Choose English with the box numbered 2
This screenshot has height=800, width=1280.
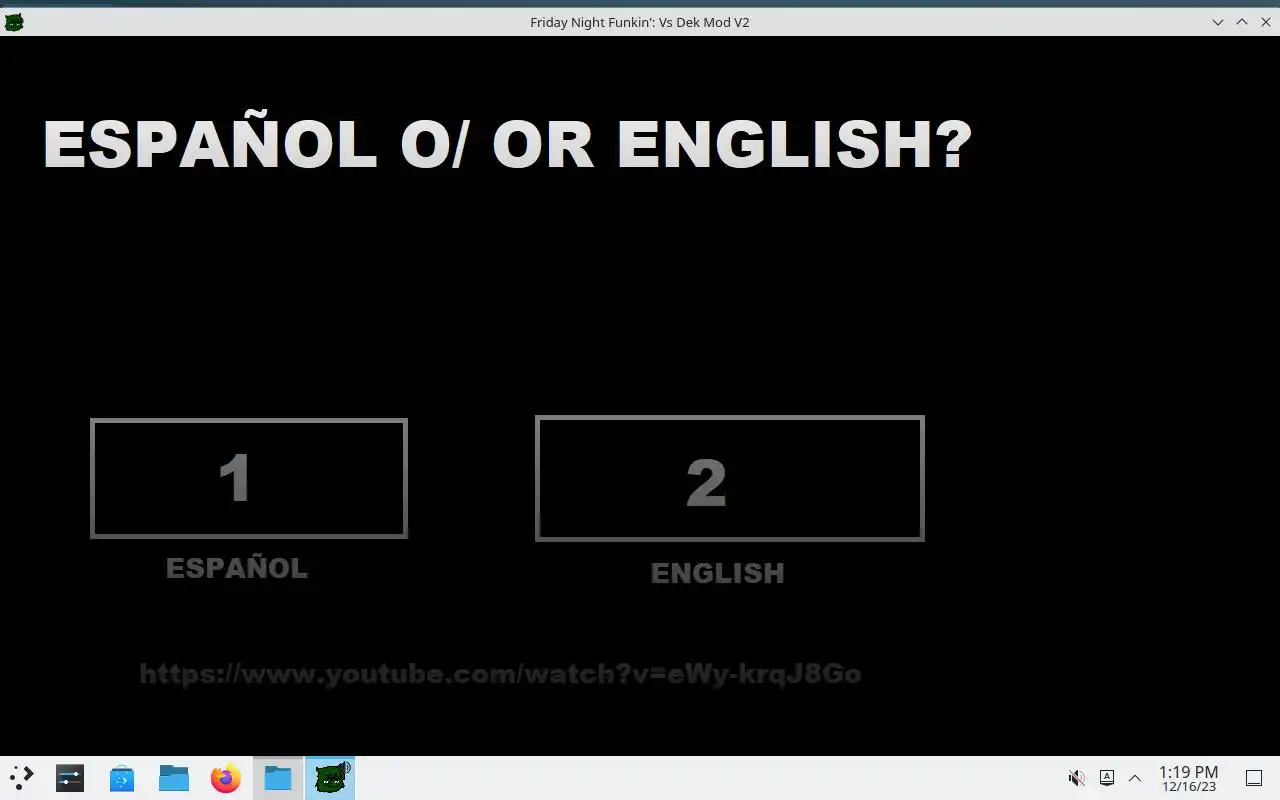click(730, 478)
